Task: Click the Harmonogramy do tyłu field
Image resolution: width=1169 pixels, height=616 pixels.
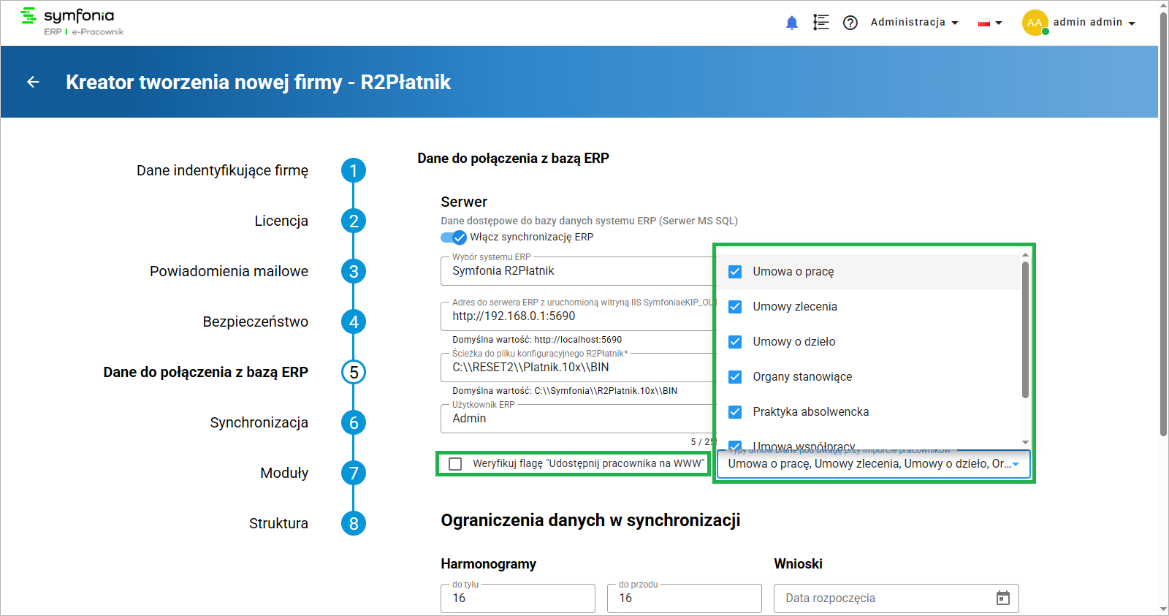Action: (x=518, y=598)
